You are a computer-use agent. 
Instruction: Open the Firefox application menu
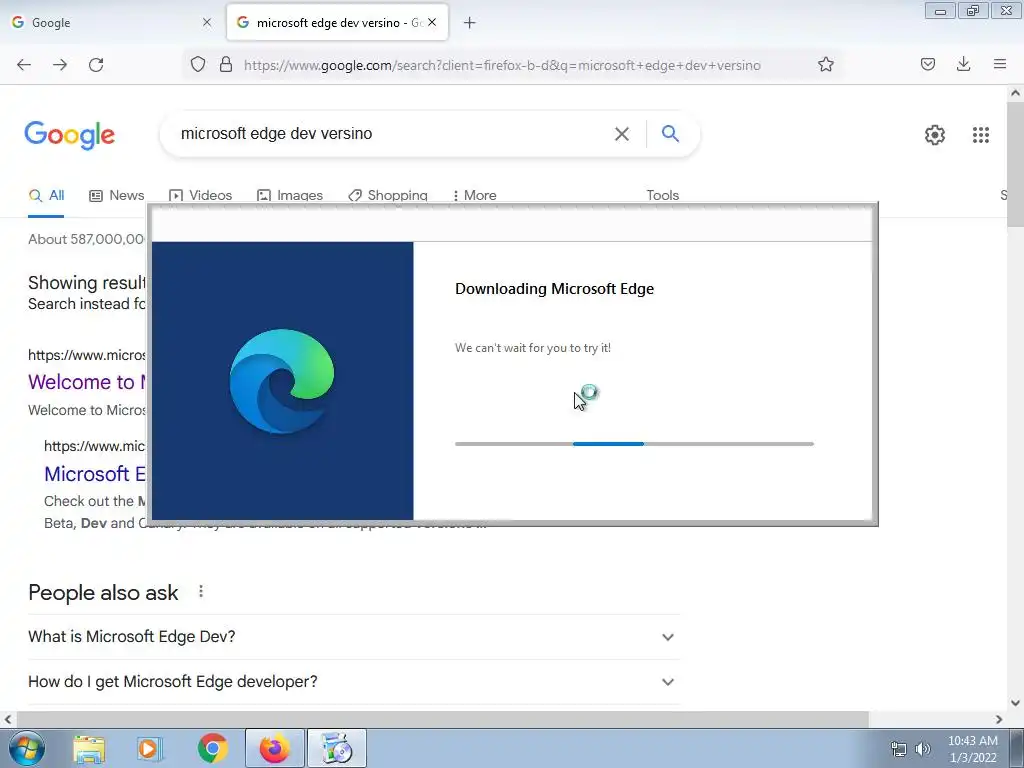[1000, 64]
